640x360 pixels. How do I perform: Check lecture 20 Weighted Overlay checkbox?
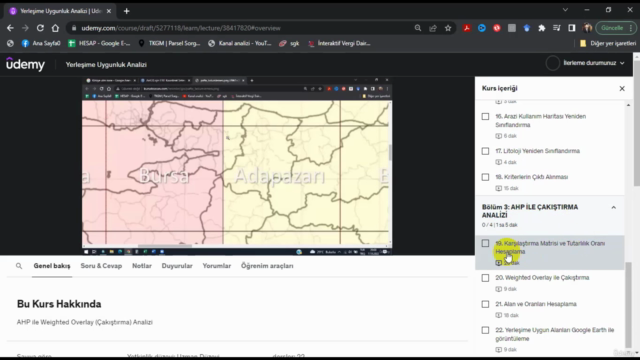[x=485, y=278]
